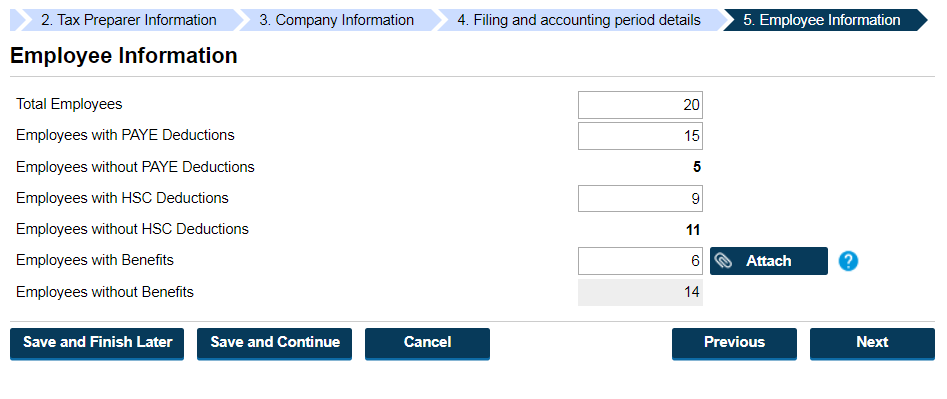Click the Employees with HSC Deductions field
947x399 pixels.
point(640,199)
